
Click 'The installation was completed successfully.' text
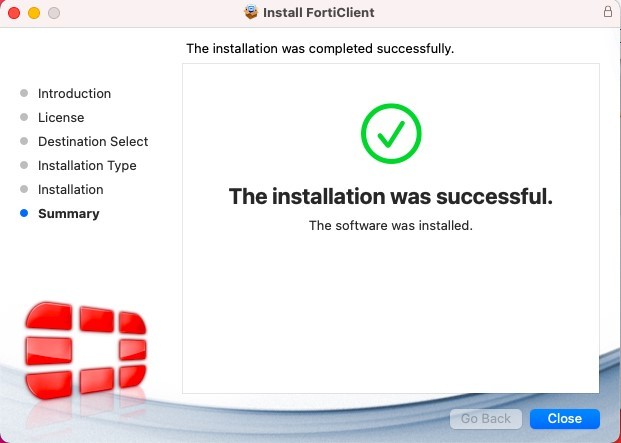(x=320, y=49)
